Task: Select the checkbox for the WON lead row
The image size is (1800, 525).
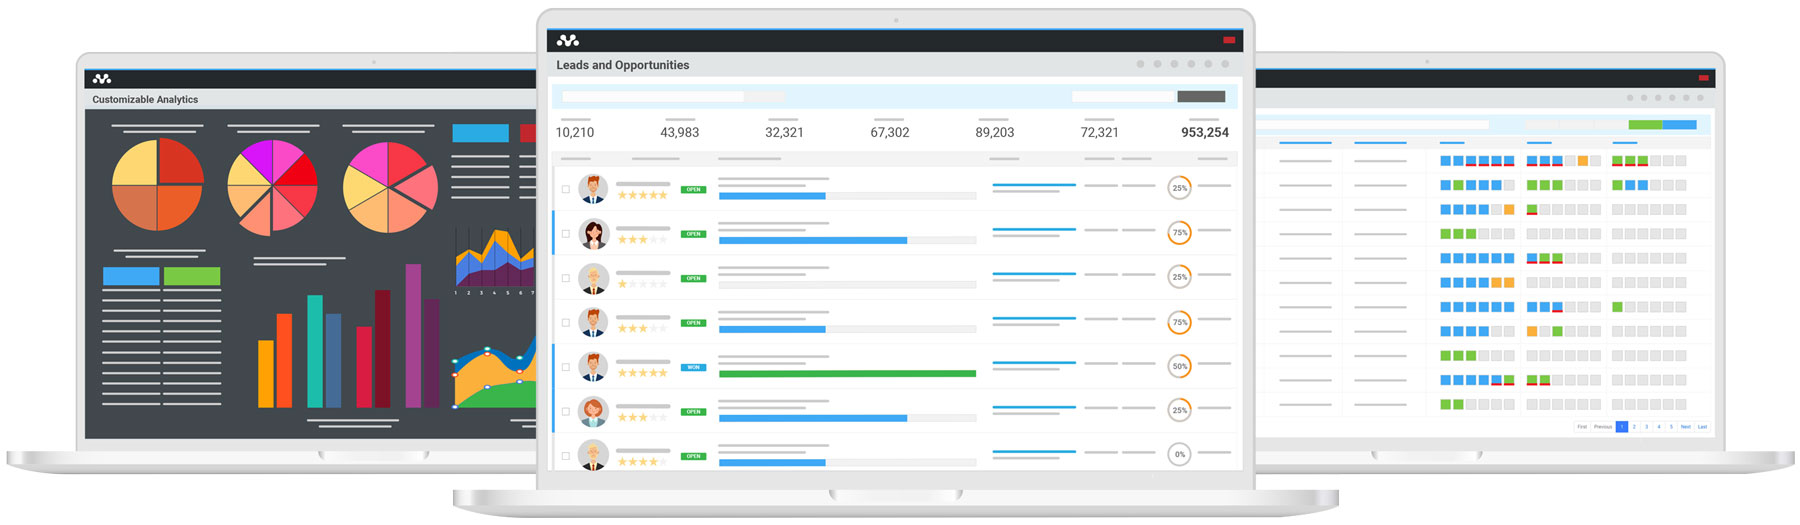Action: (x=566, y=367)
